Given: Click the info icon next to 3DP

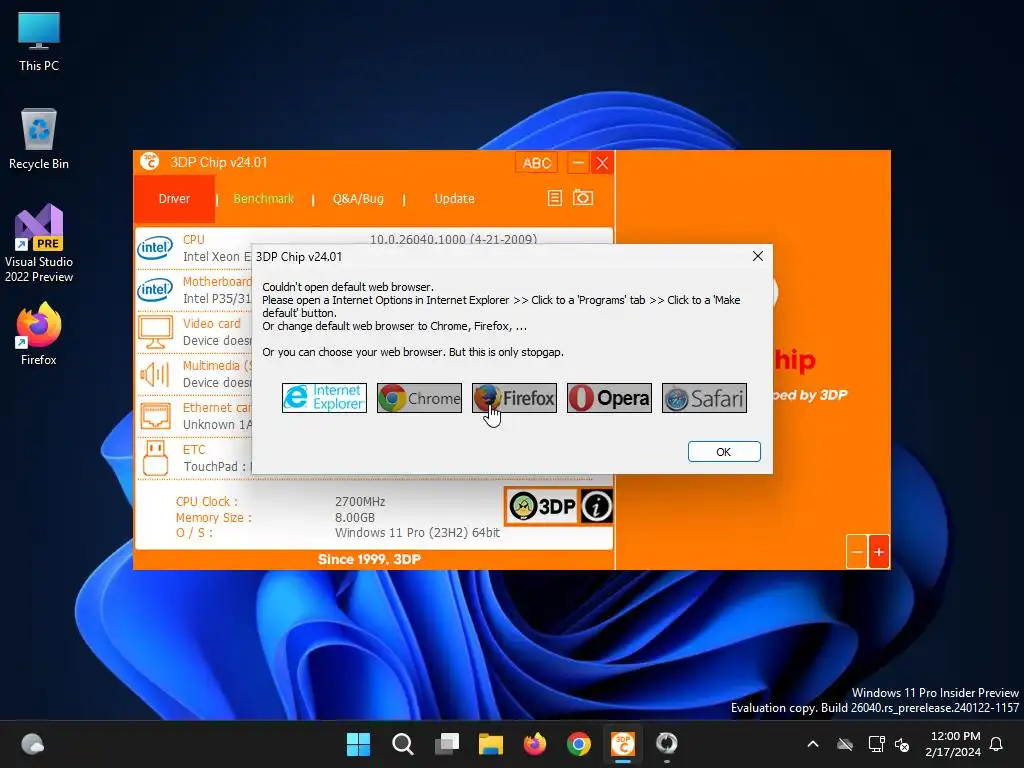Looking at the screenshot, I should point(596,506).
